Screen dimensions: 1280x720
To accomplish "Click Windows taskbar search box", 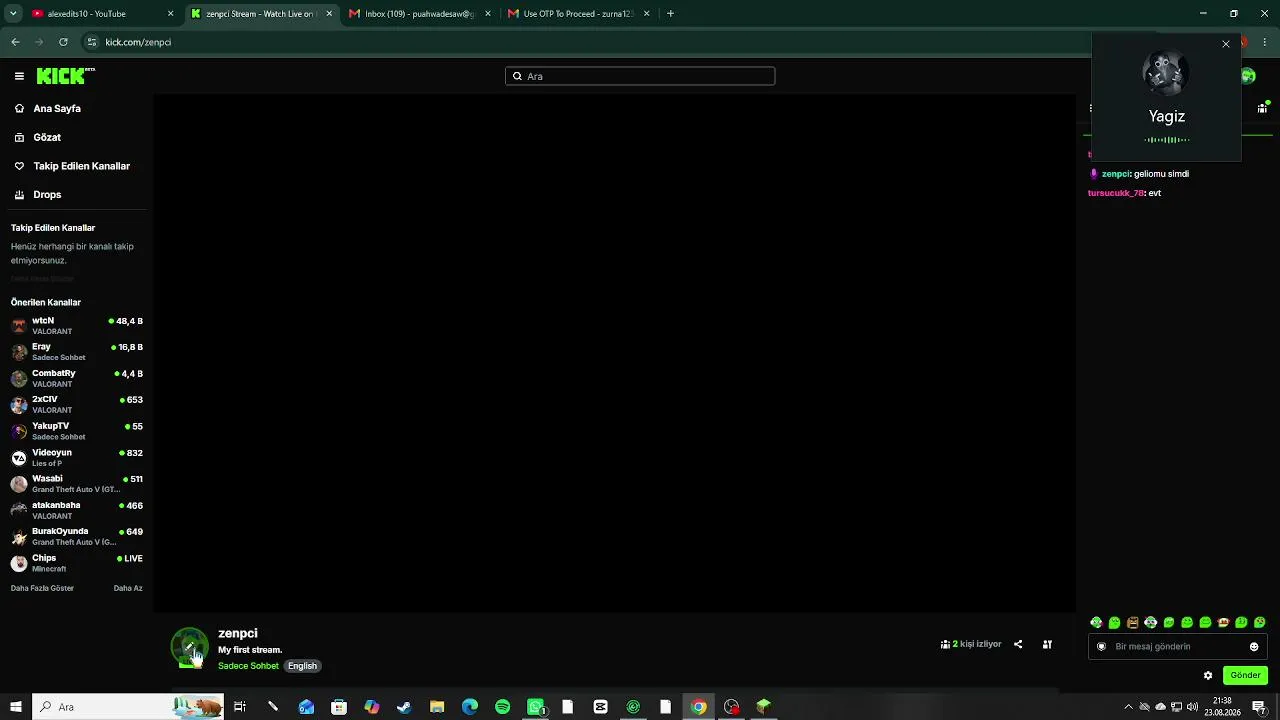I will point(128,707).
